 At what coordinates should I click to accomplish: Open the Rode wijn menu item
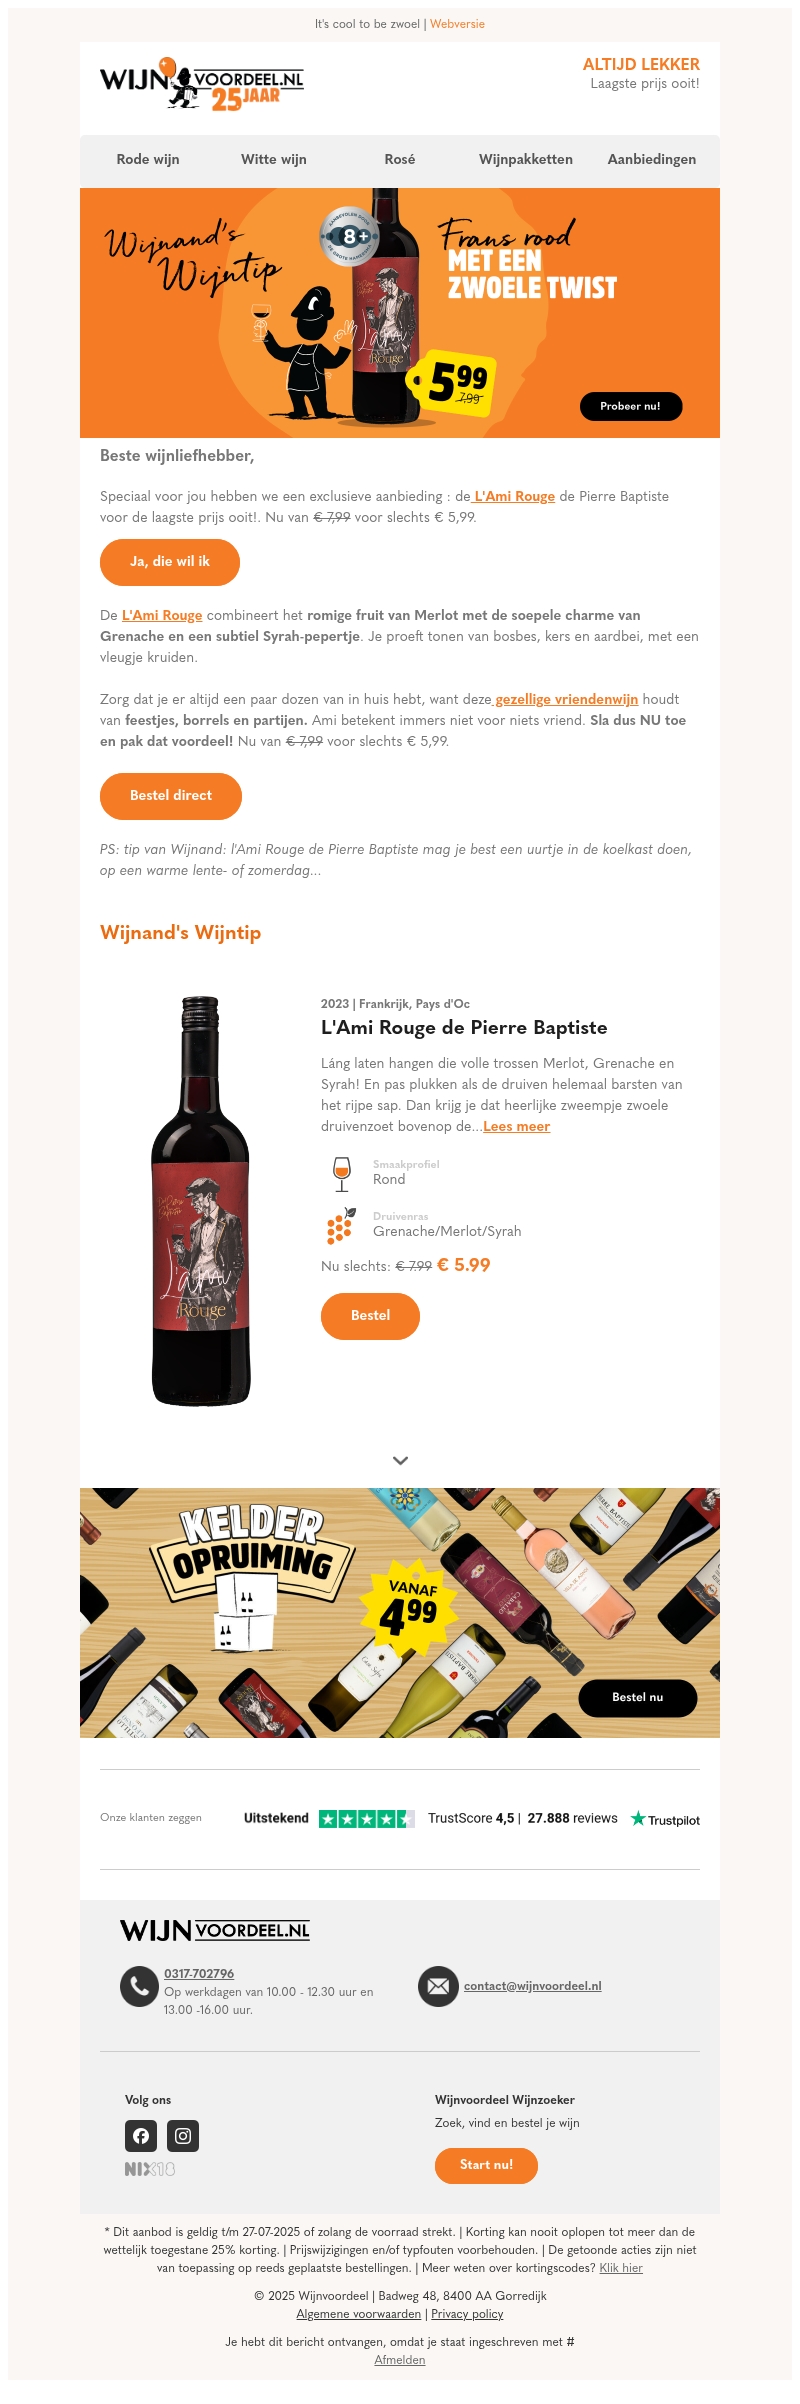point(148,159)
